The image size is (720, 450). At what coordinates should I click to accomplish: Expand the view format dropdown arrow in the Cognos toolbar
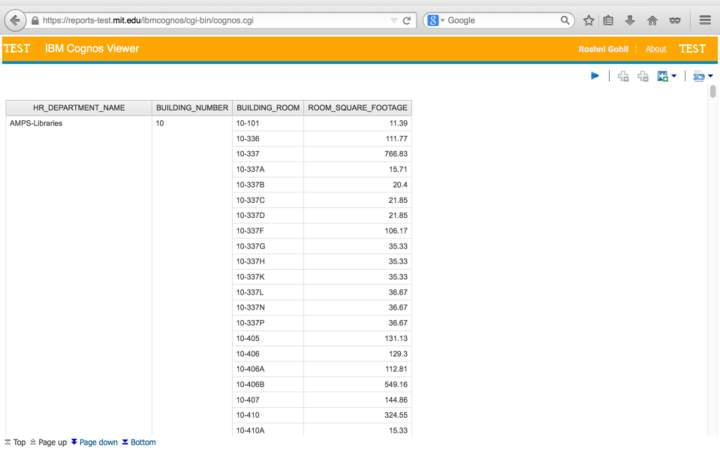pos(674,76)
